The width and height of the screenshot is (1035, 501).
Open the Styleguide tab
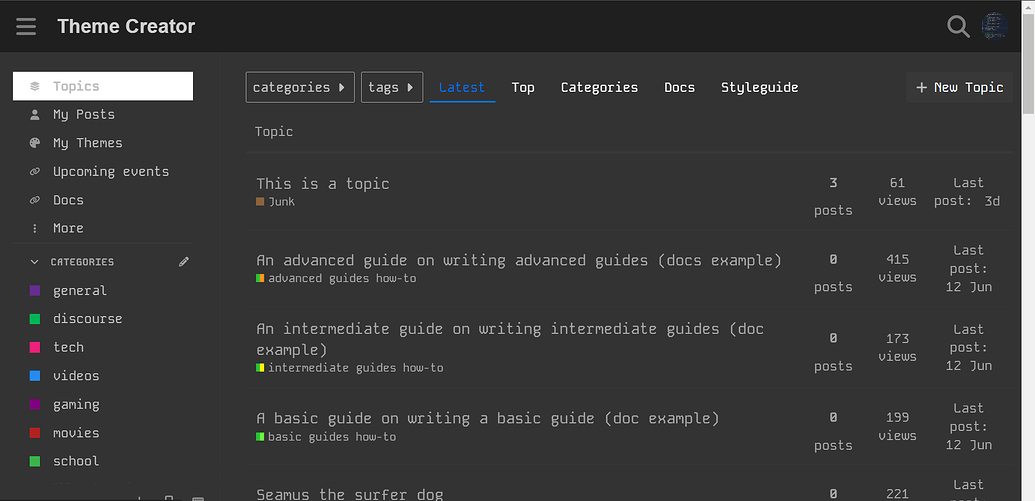759,88
